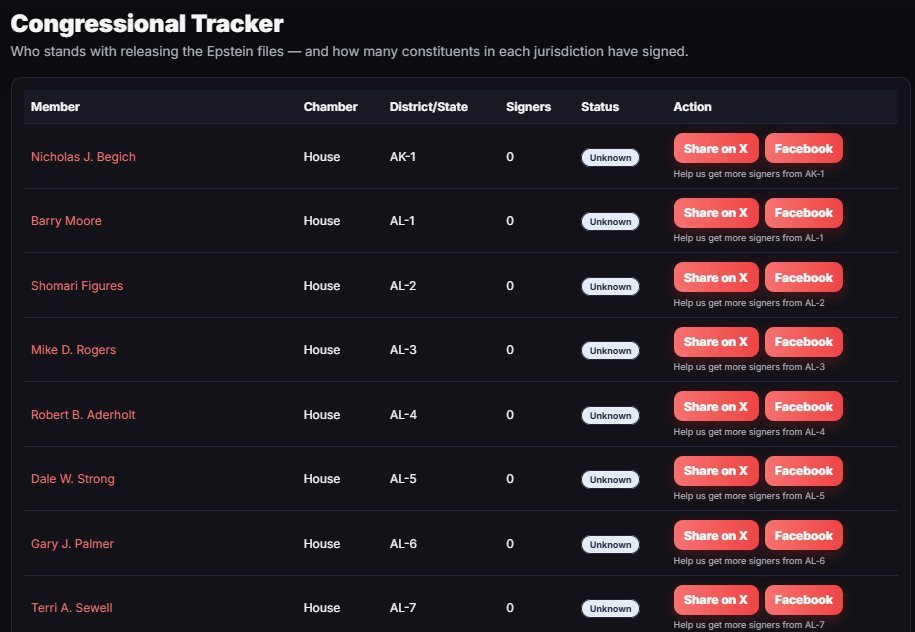Open Dale W. Strong member link
Viewport: 915px width, 632px height.
click(73, 479)
